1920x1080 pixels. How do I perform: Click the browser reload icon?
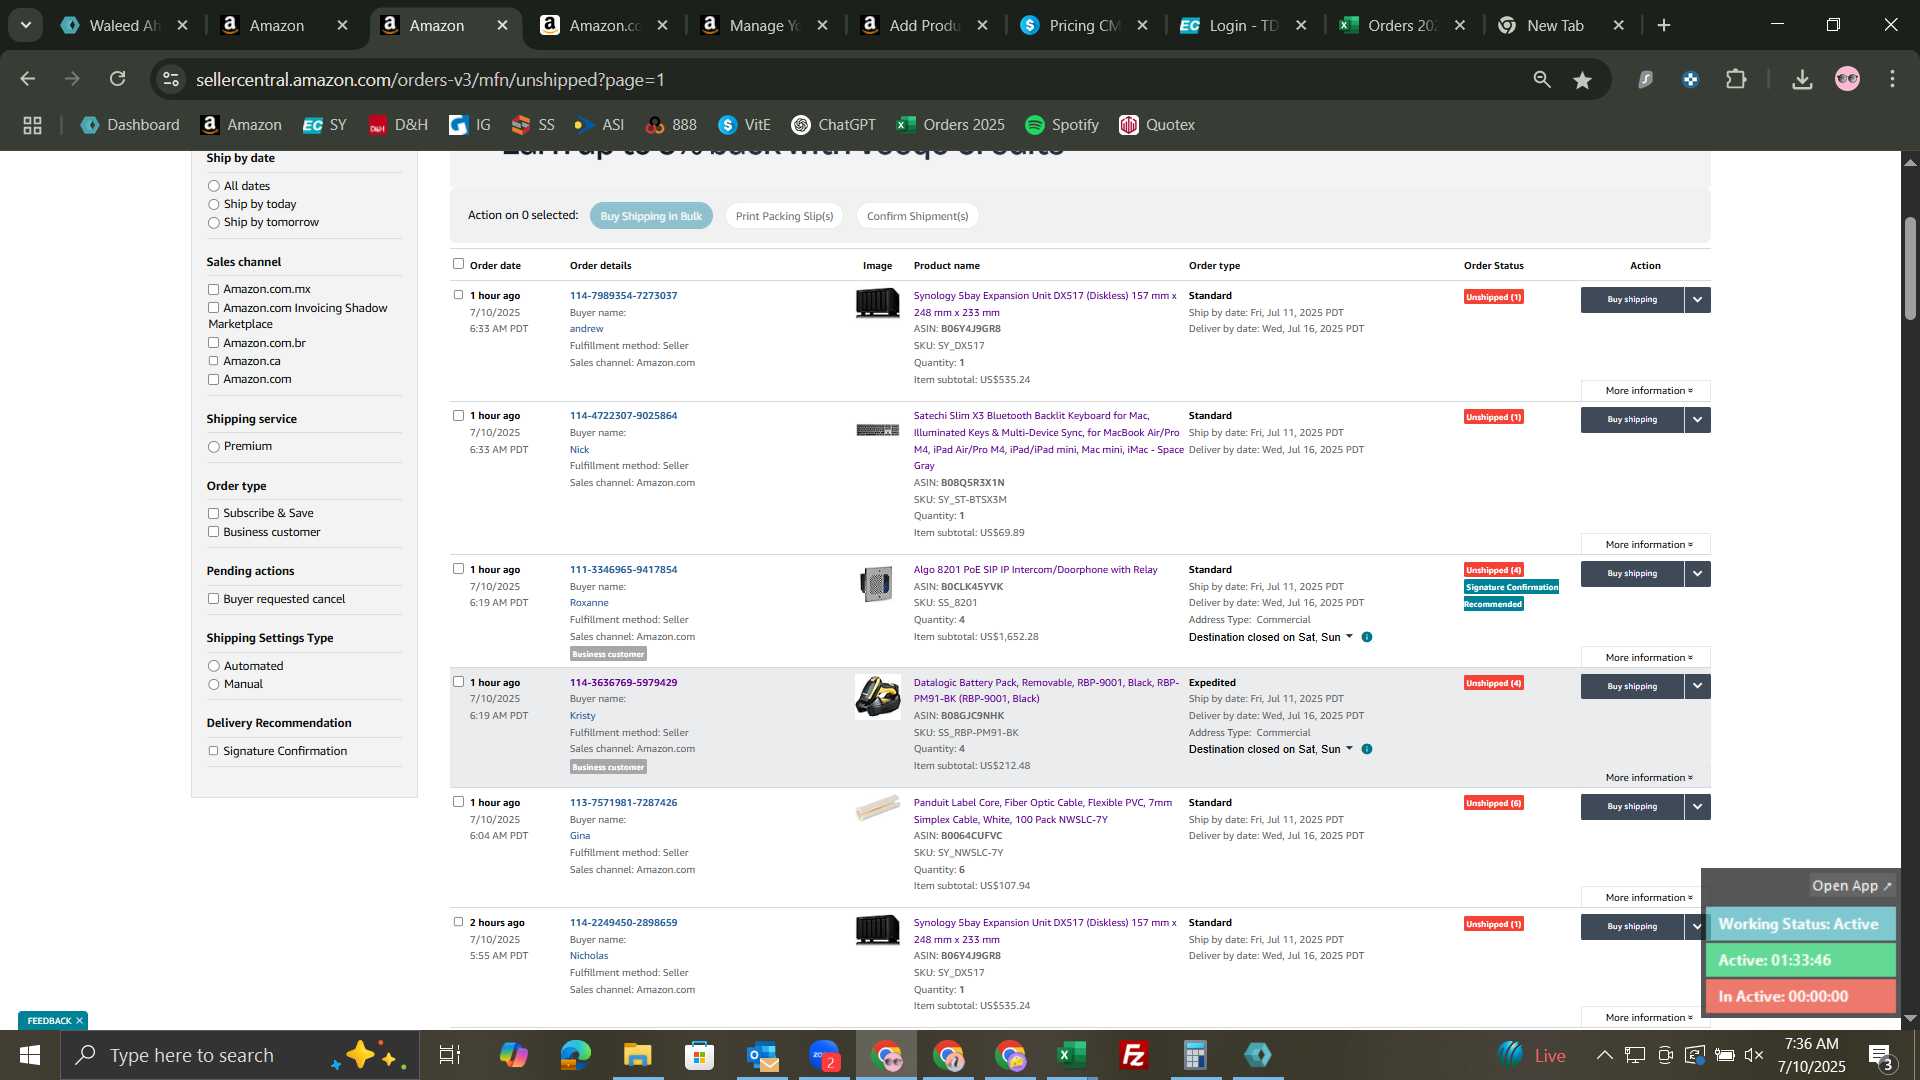pyautogui.click(x=118, y=79)
